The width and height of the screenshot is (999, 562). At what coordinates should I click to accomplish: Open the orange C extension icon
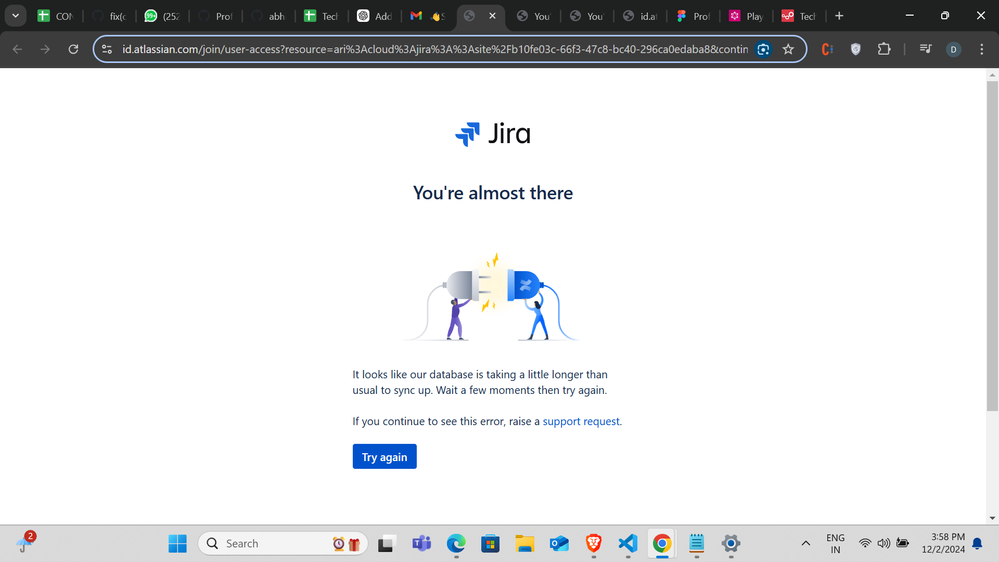point(827,49)
